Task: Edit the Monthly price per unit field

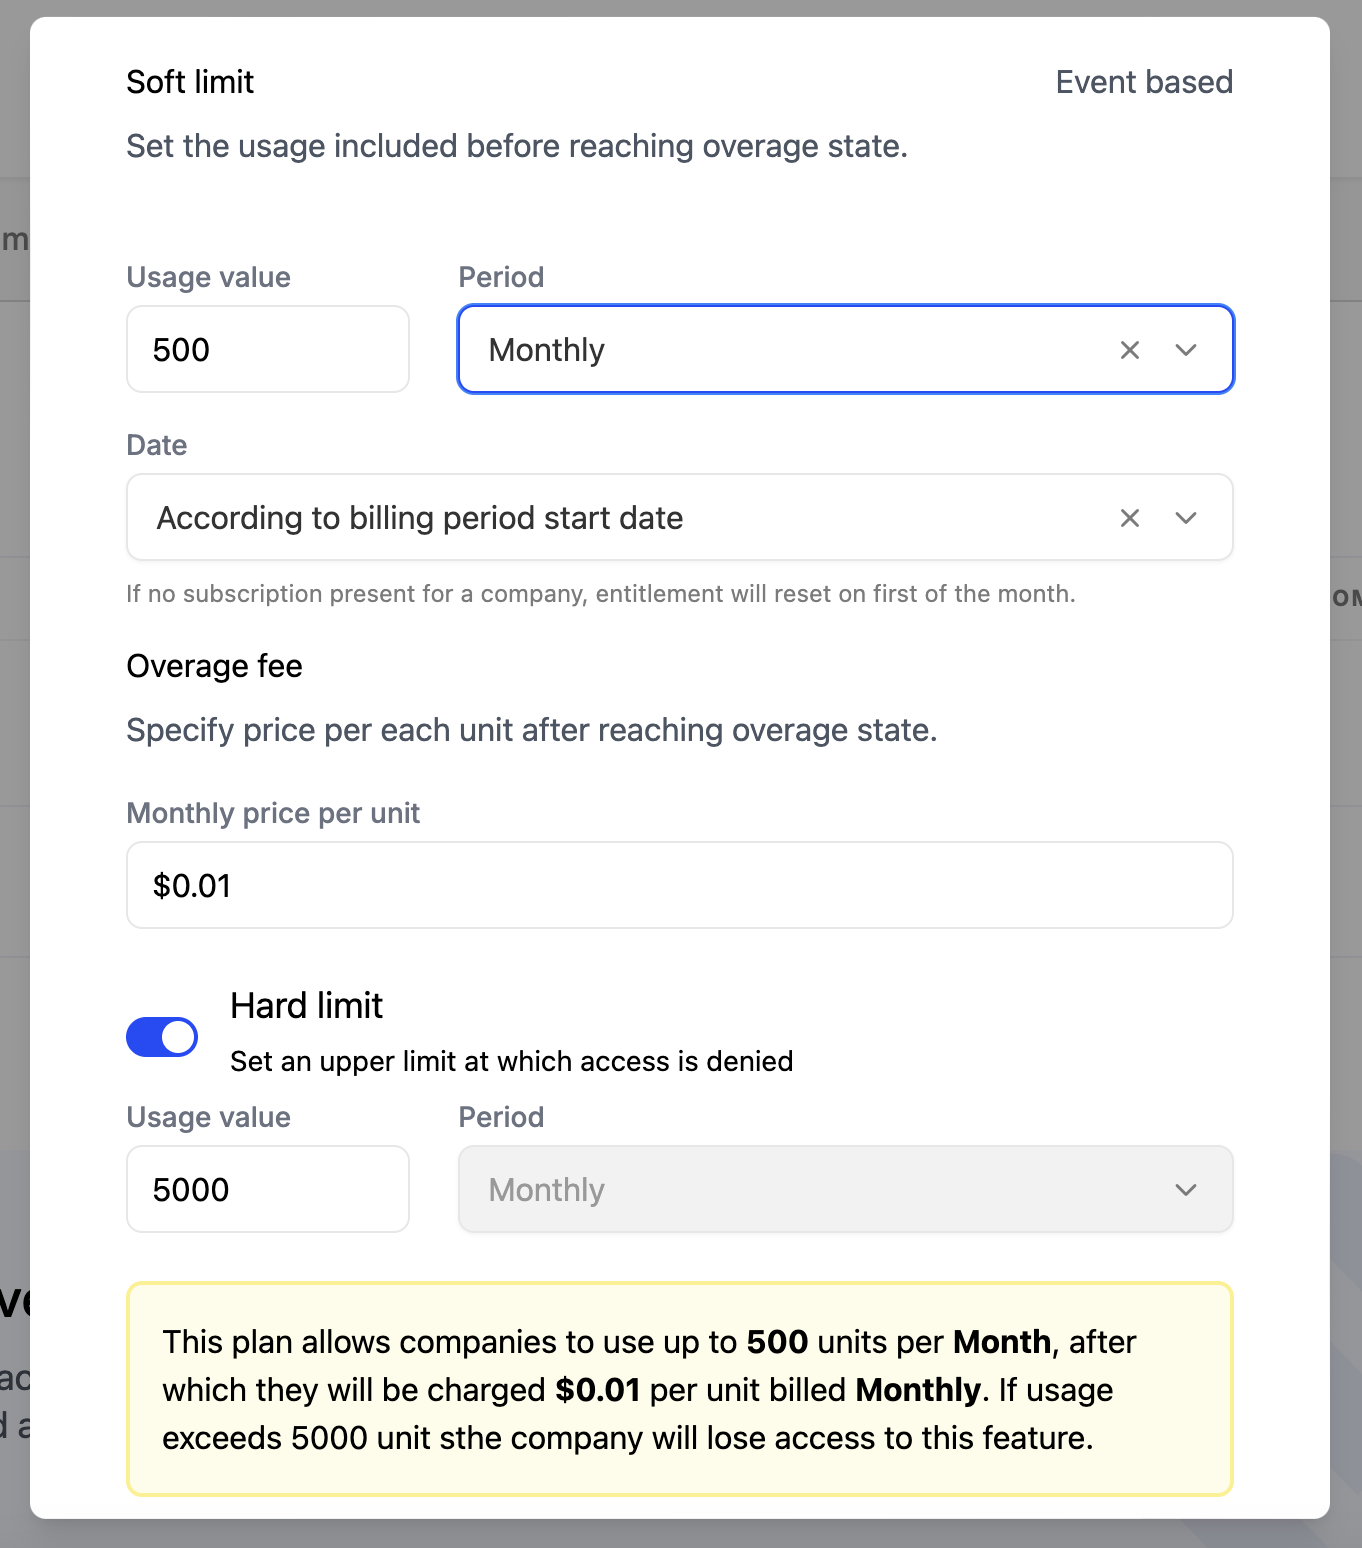Action: pyautogui.click(x=678, y=886)
